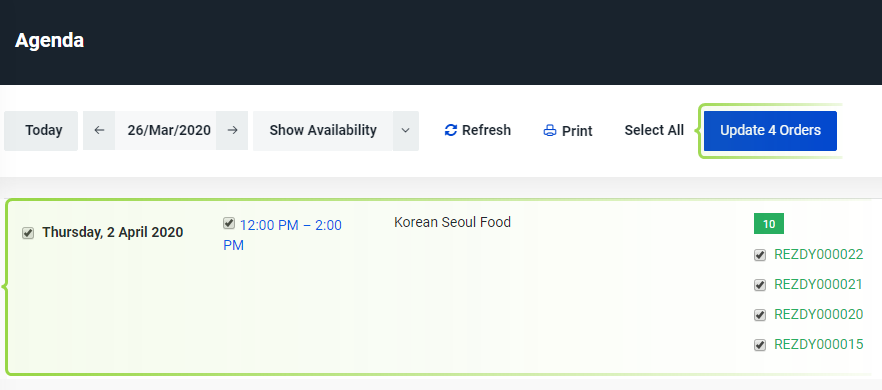
Task: Uncheck the Thursday, 2 April 2020 checkbox
Action: pos(28,232)
